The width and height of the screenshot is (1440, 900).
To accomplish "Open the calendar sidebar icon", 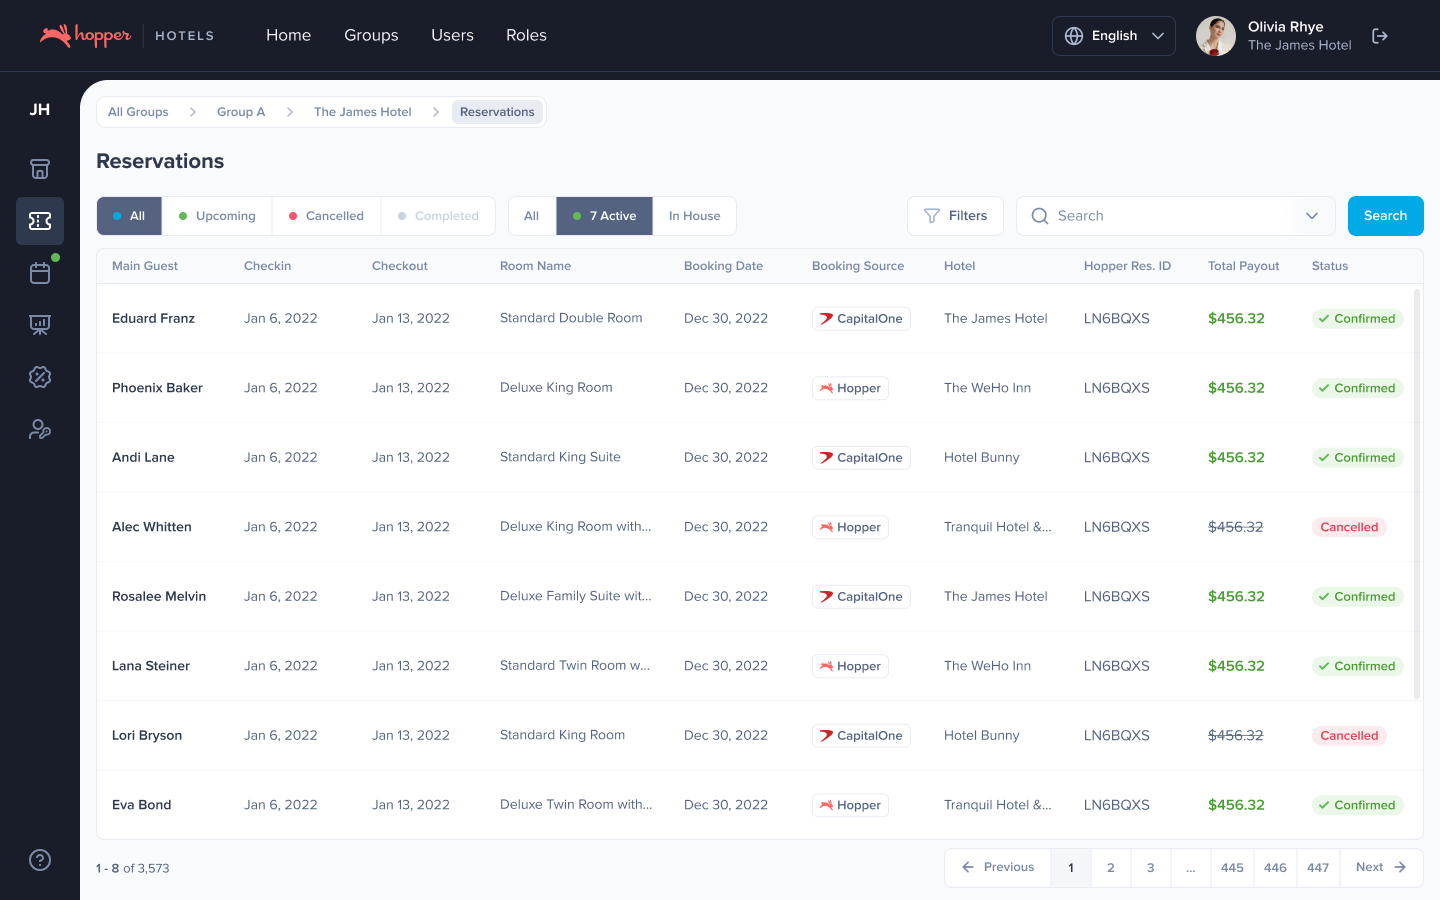I will coord(40,273).
